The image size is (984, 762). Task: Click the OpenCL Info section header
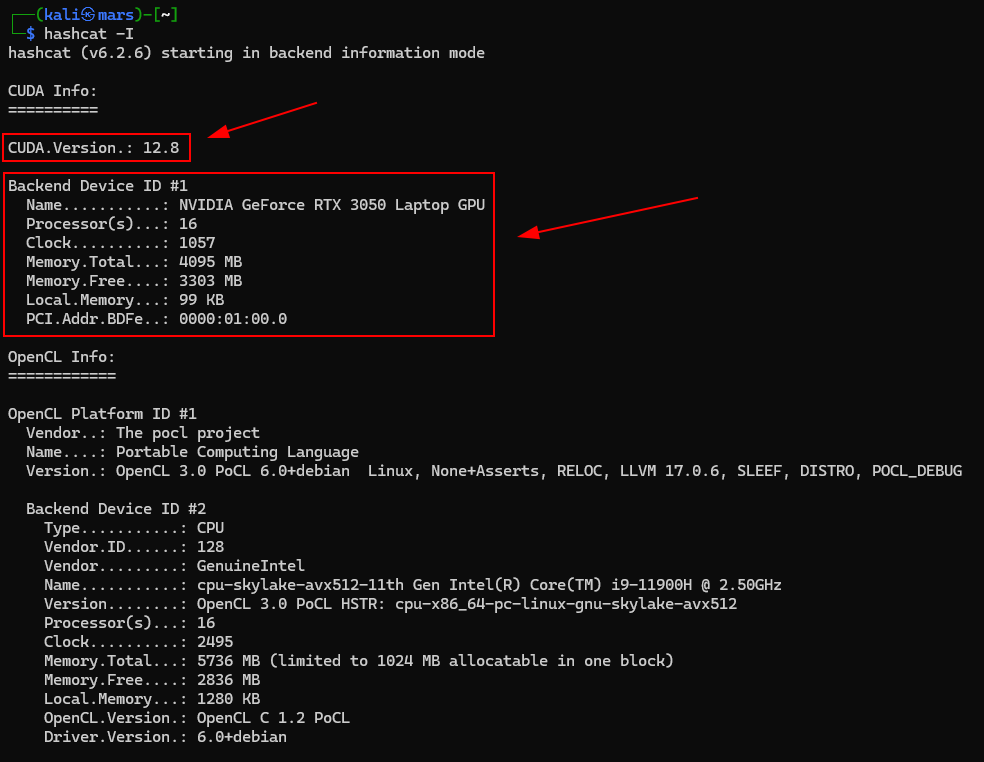tap(60, 356)
